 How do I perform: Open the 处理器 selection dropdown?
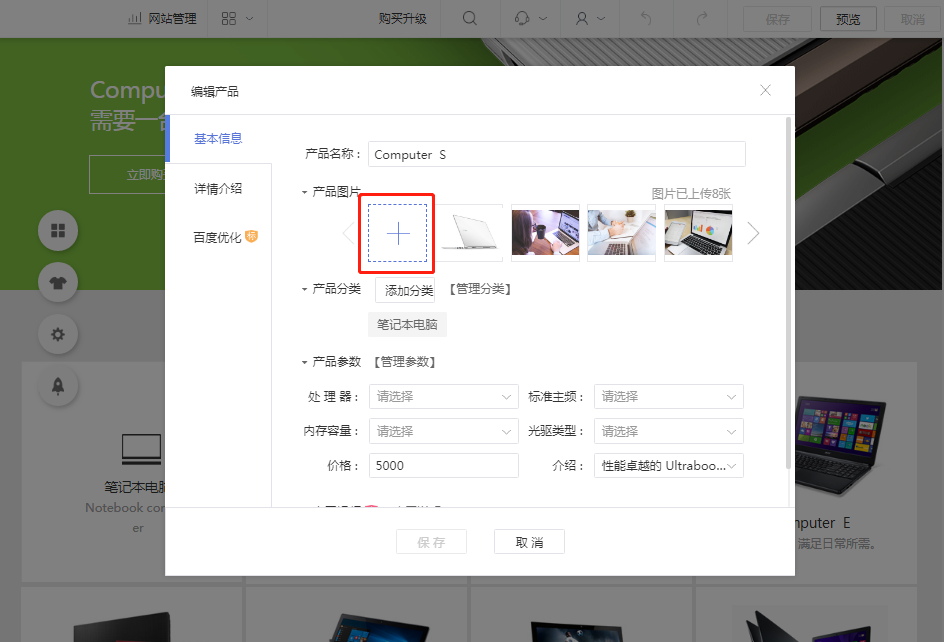[x=443, y=396]
